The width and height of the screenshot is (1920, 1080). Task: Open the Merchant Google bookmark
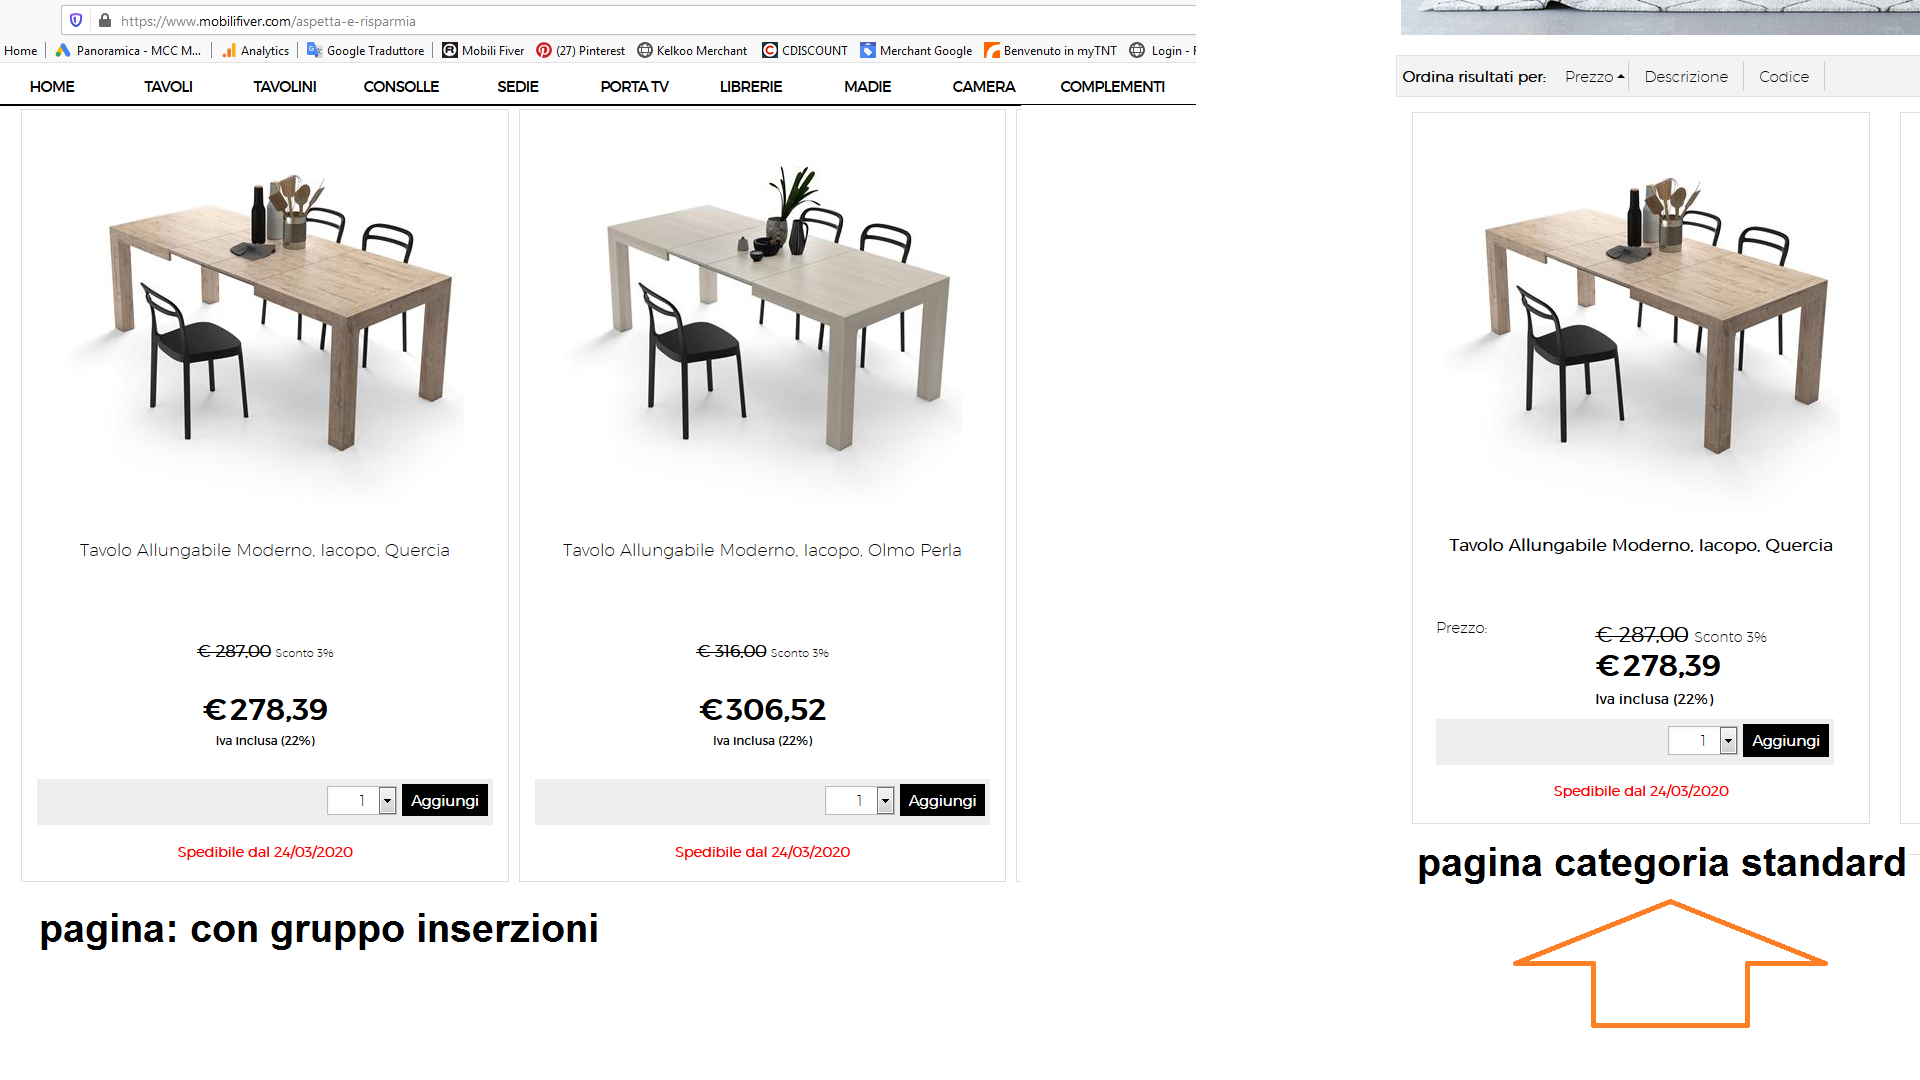(x=916, y=51)
